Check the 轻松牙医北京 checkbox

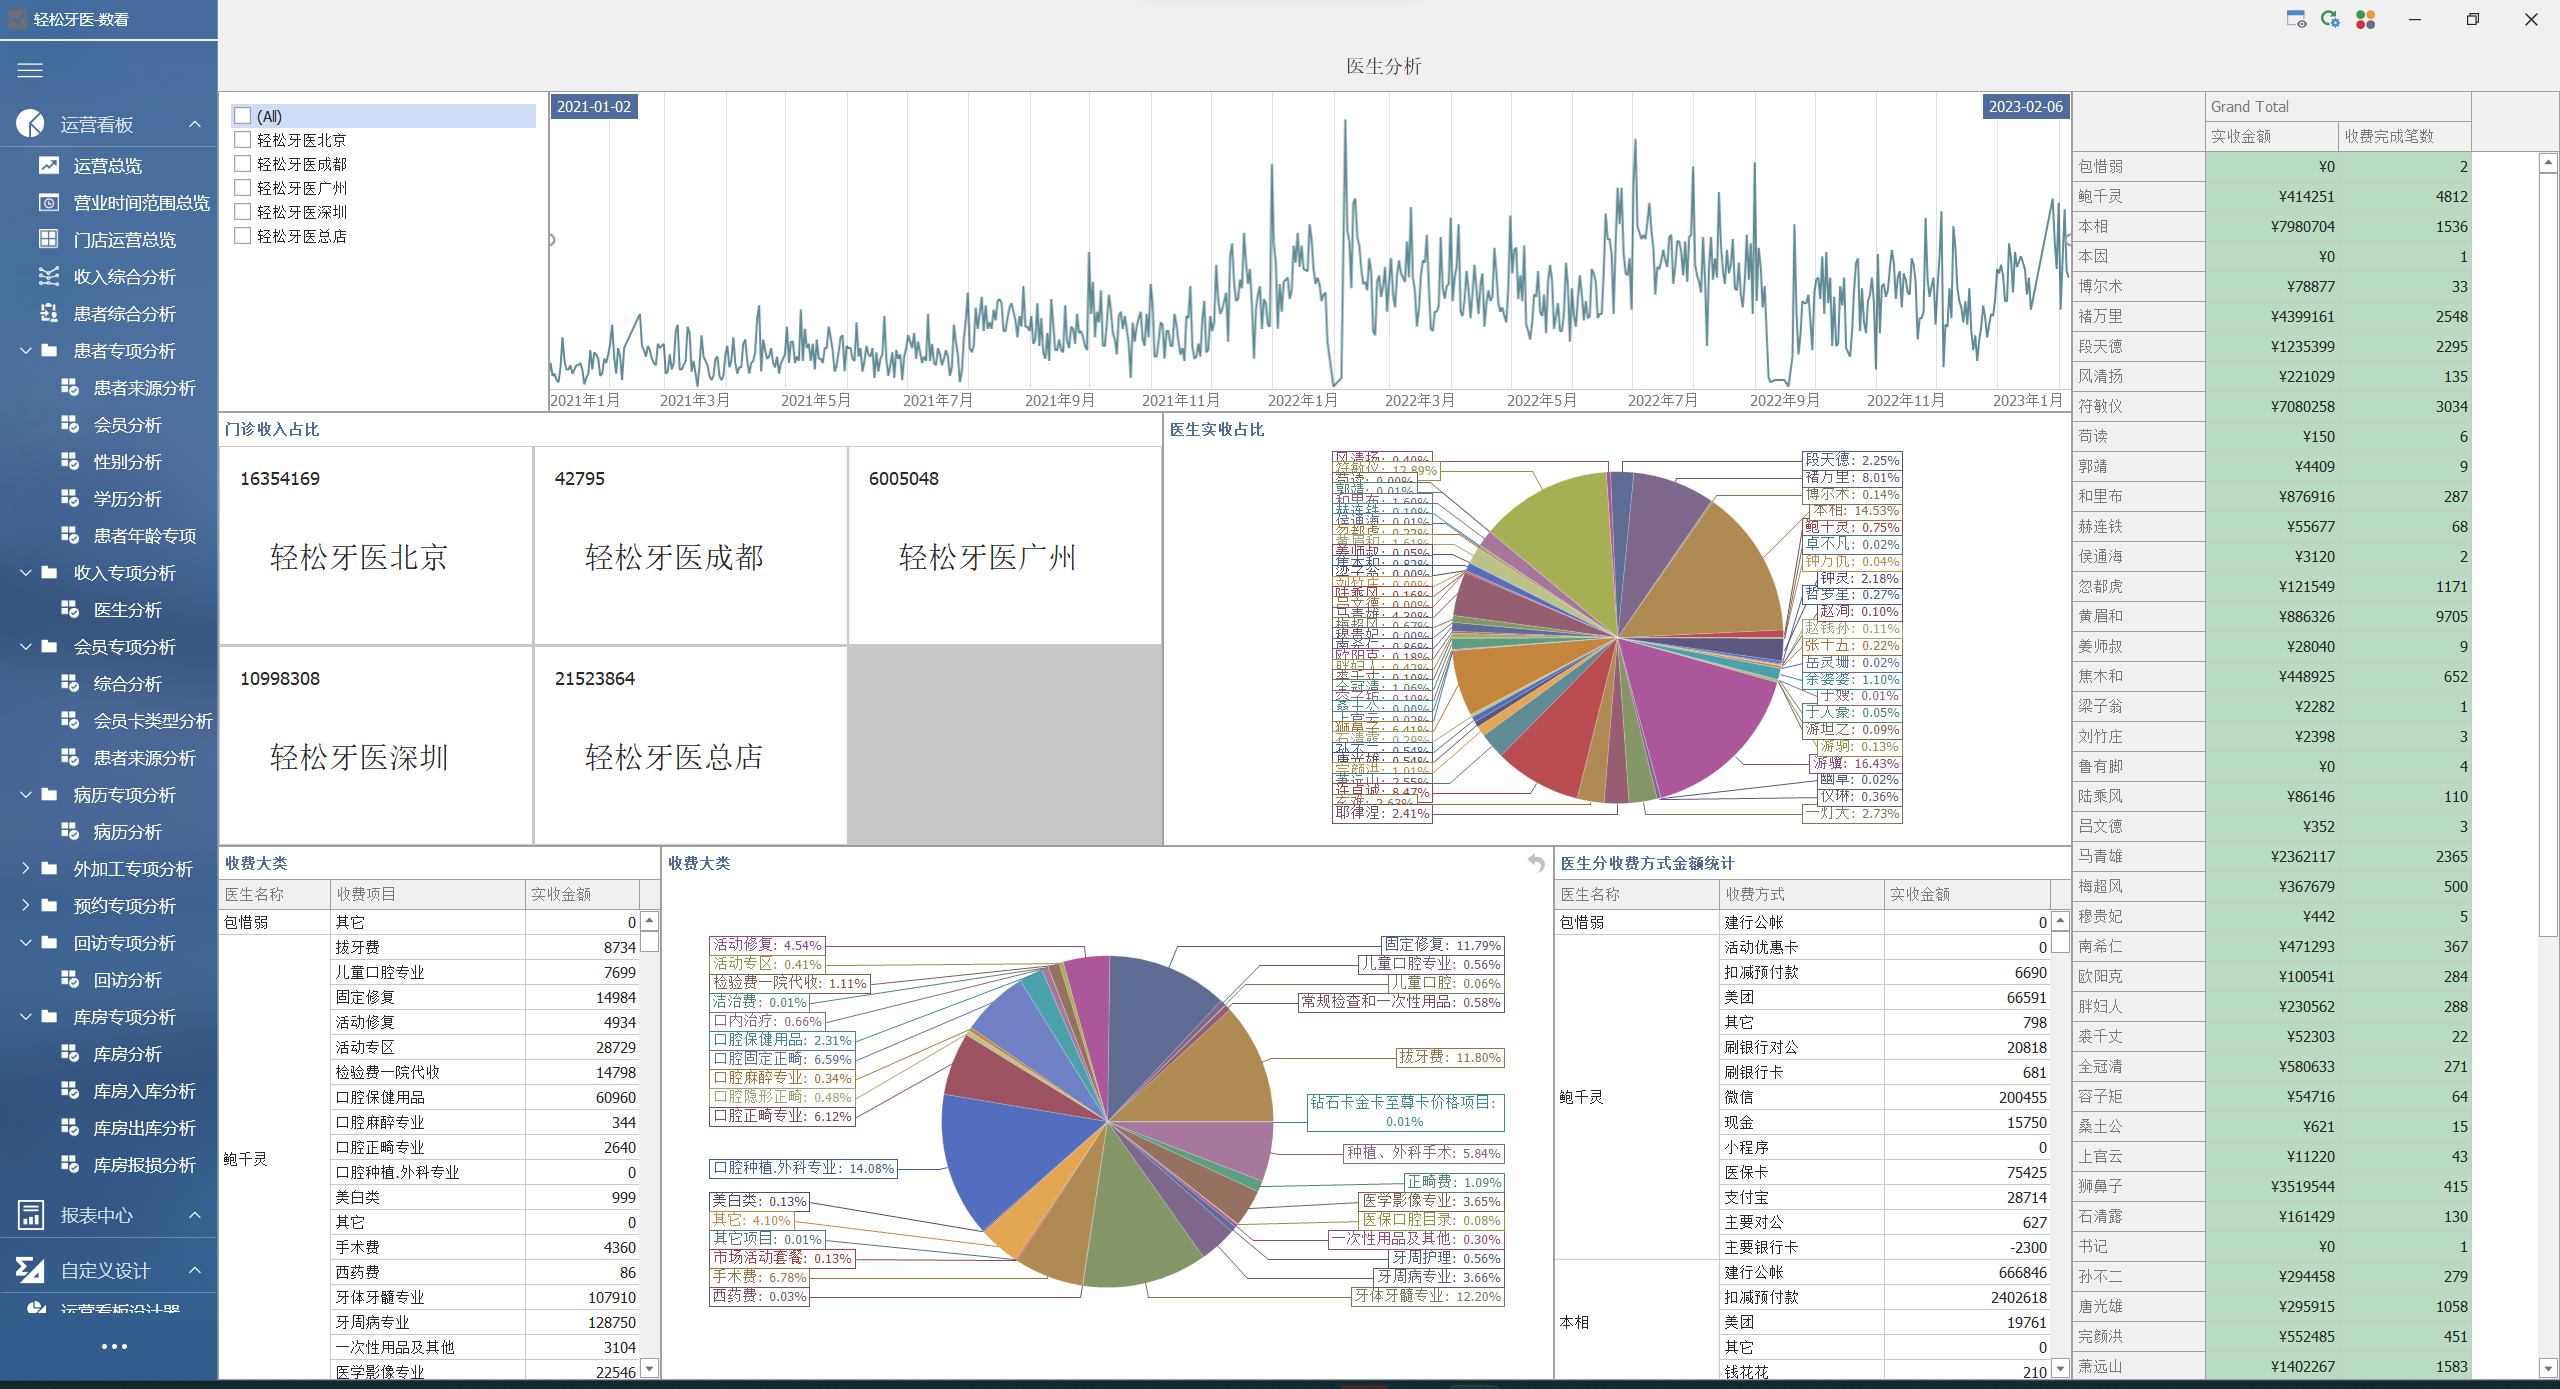click(242, 140)
